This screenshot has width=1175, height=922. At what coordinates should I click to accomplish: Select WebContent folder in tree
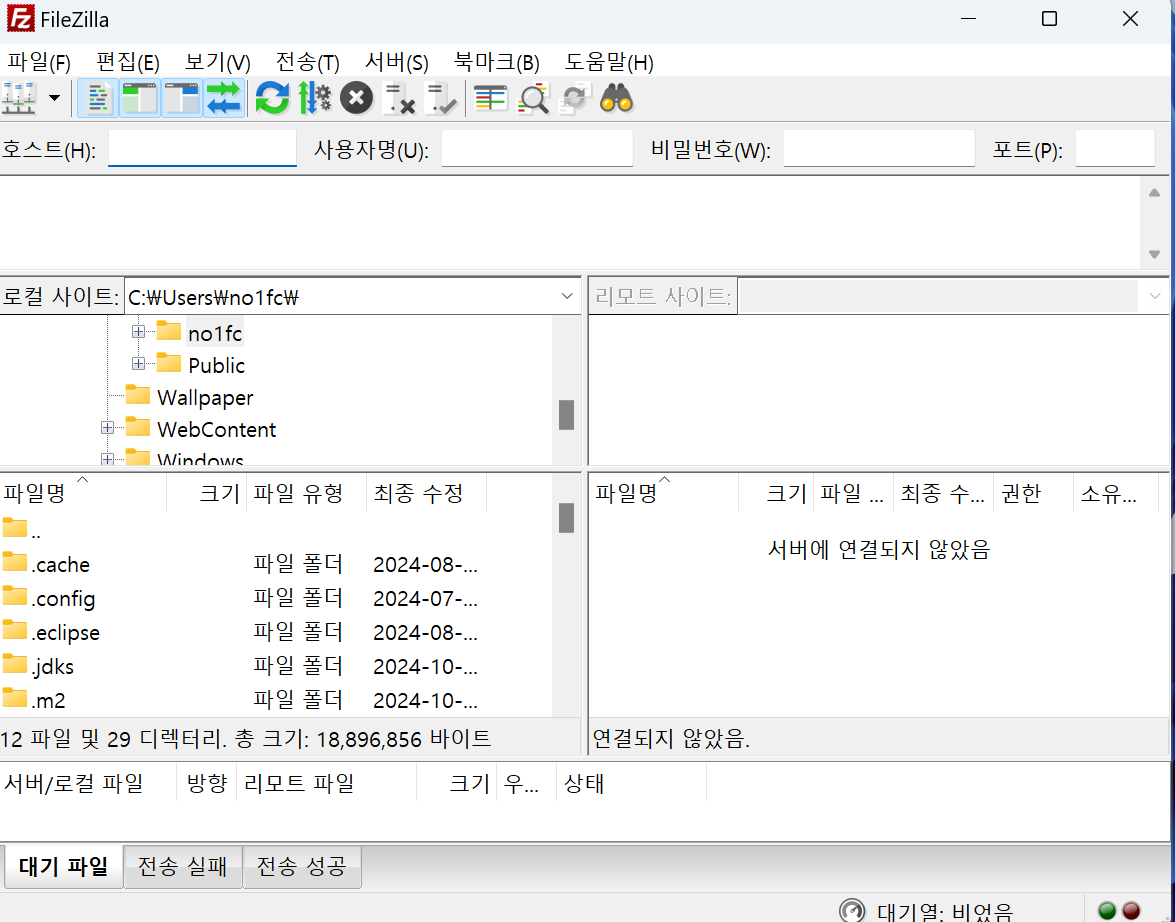pyautogui.click(x=216, y=430)
